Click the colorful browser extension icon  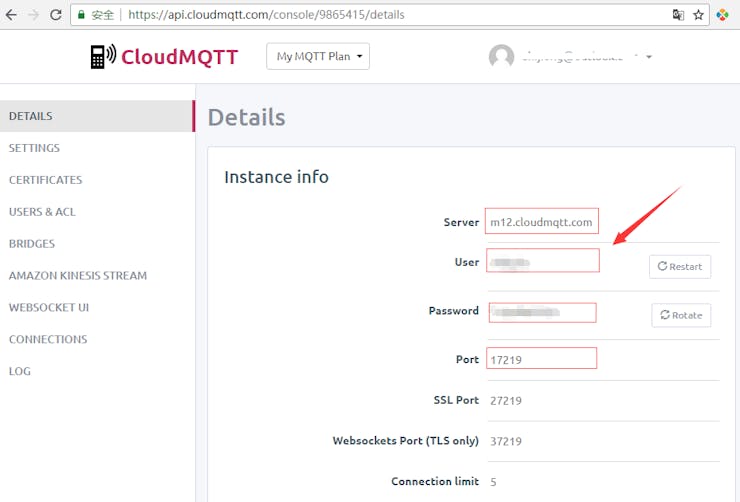723,15
